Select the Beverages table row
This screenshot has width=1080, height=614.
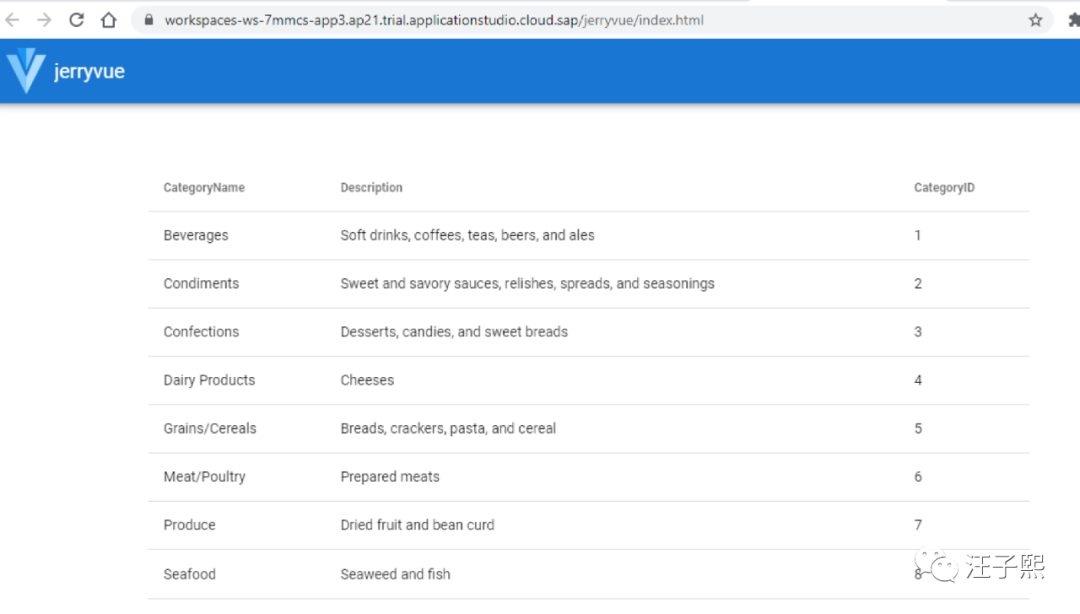point(196,236)
